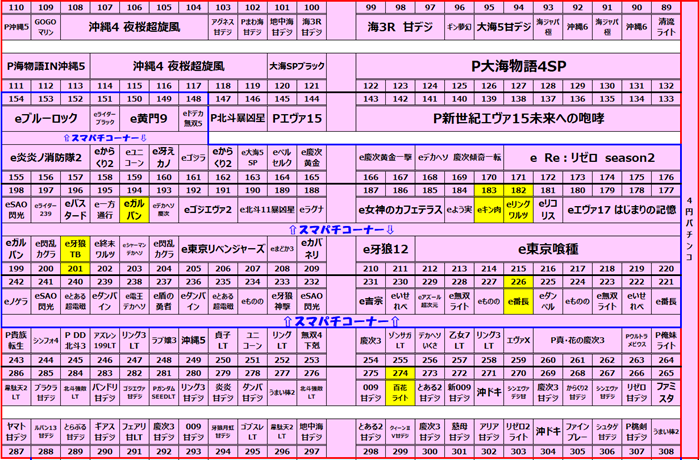This screenshot has width=700, height=460.
Task: Select the ギアス甘デジ cell
Action: coord(104,431)
